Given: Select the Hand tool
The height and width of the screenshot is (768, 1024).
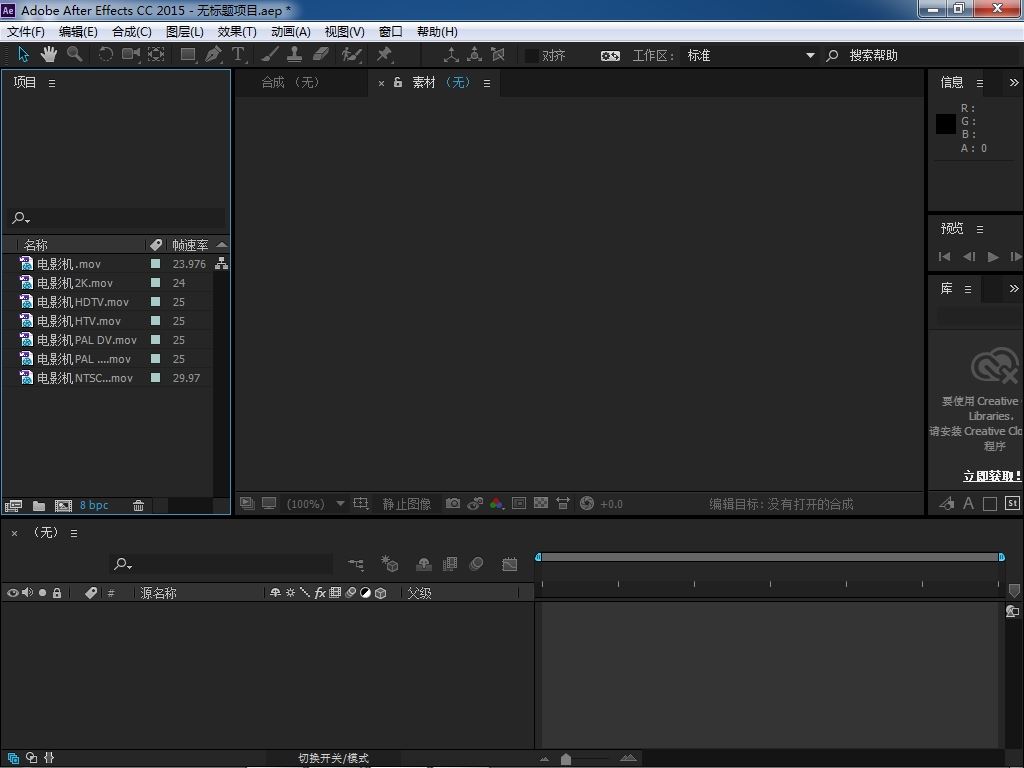Looking at the screenshot, I should click(49, 55).
